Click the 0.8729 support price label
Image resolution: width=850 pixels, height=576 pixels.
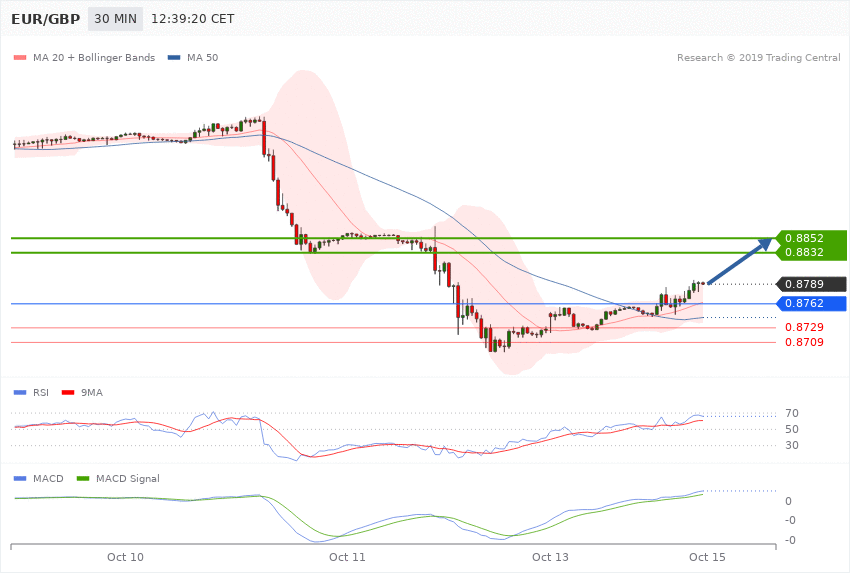tap(804, 327)
